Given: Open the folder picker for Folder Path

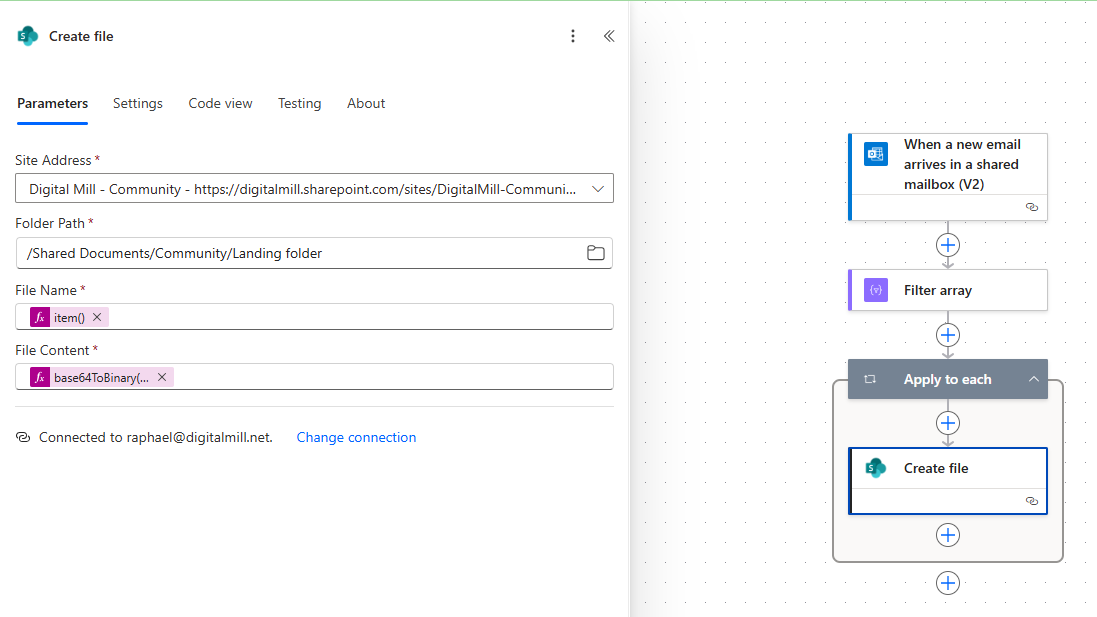Looking at the screenshot, I should pos(595,253).
